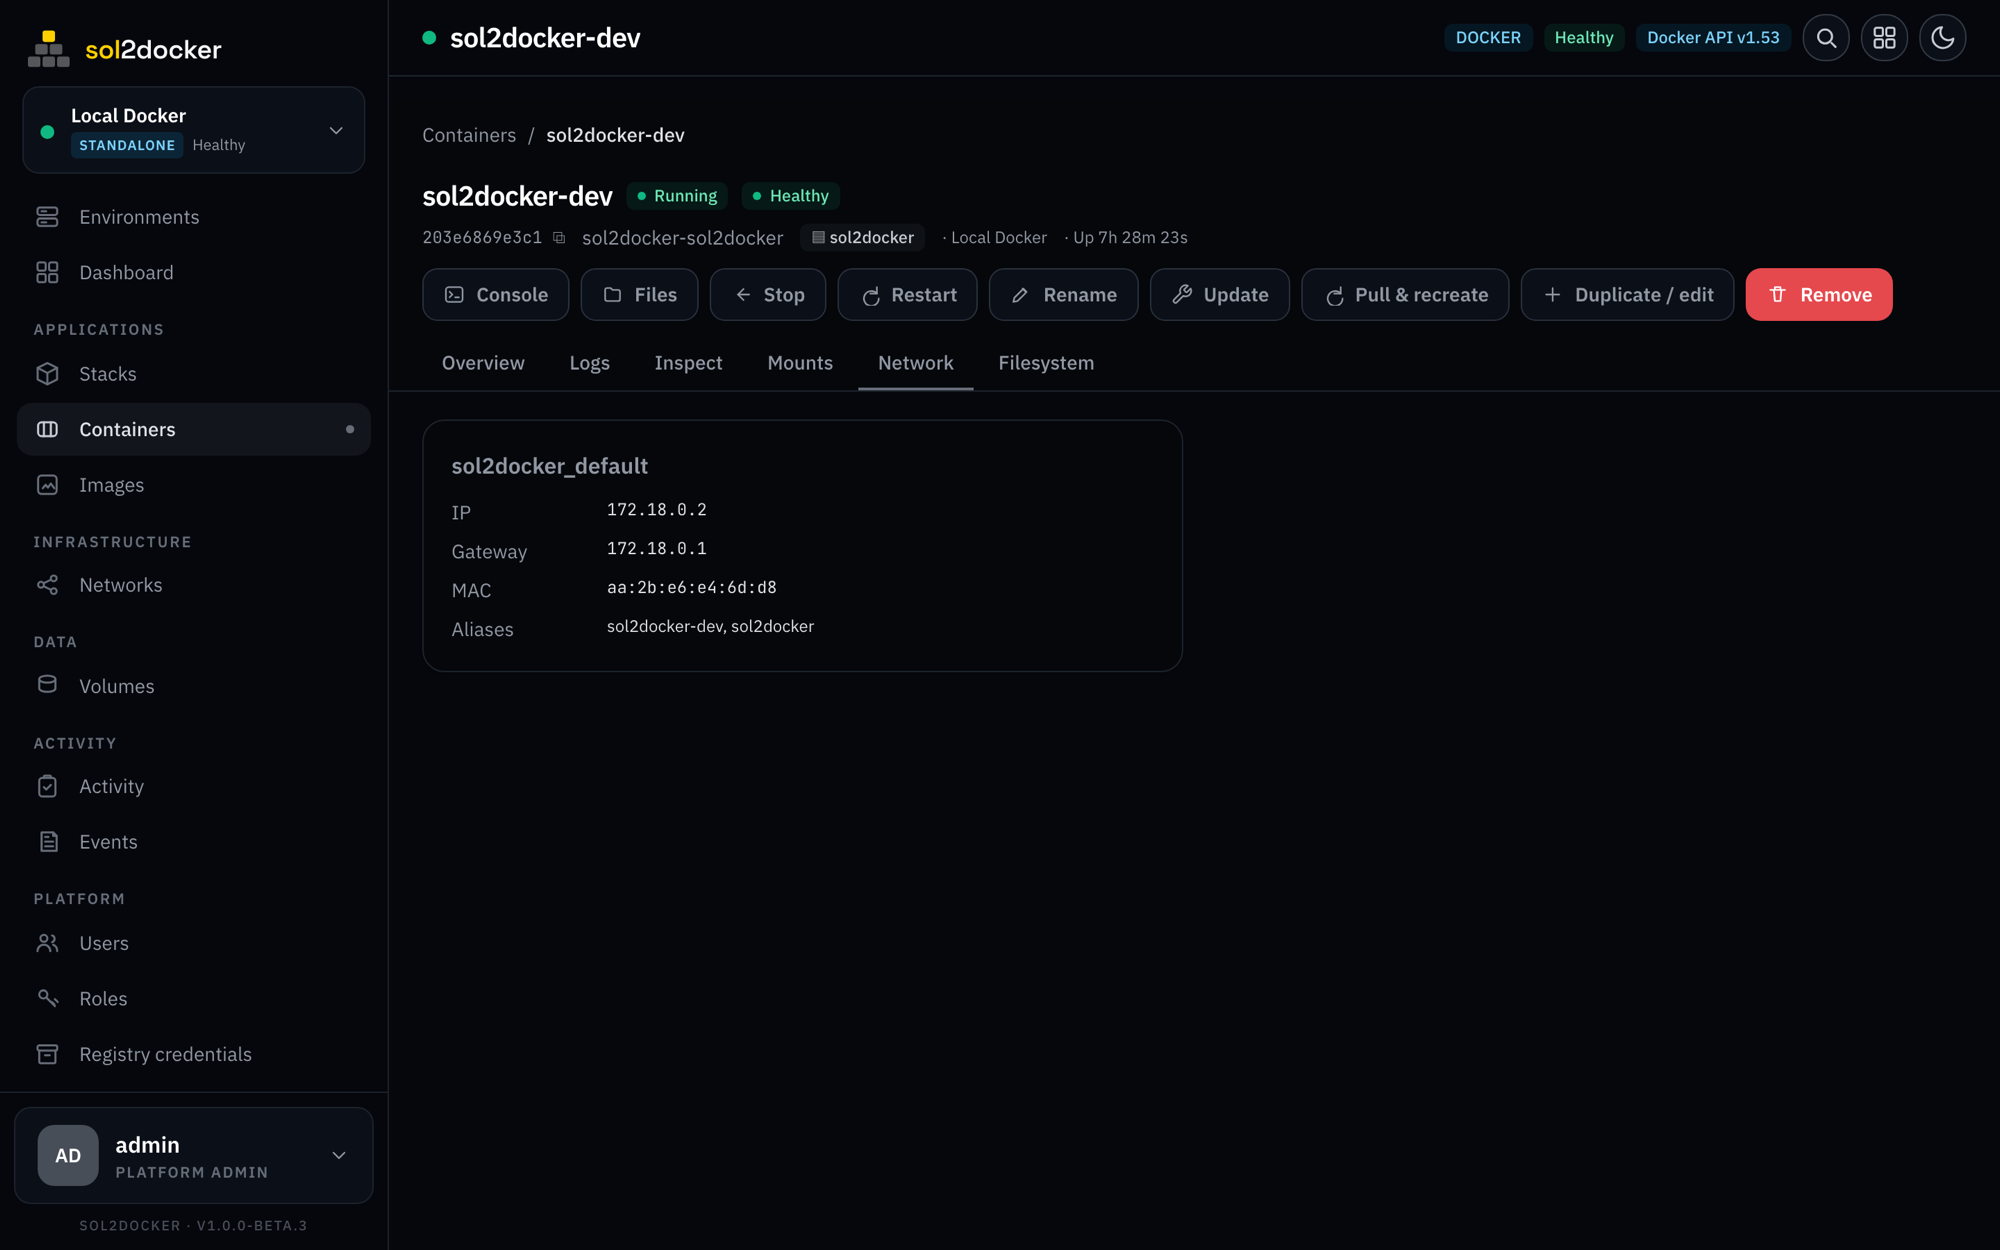Click the Stacks cube icon
The image size is (2000, 1250).
(47, 373)
